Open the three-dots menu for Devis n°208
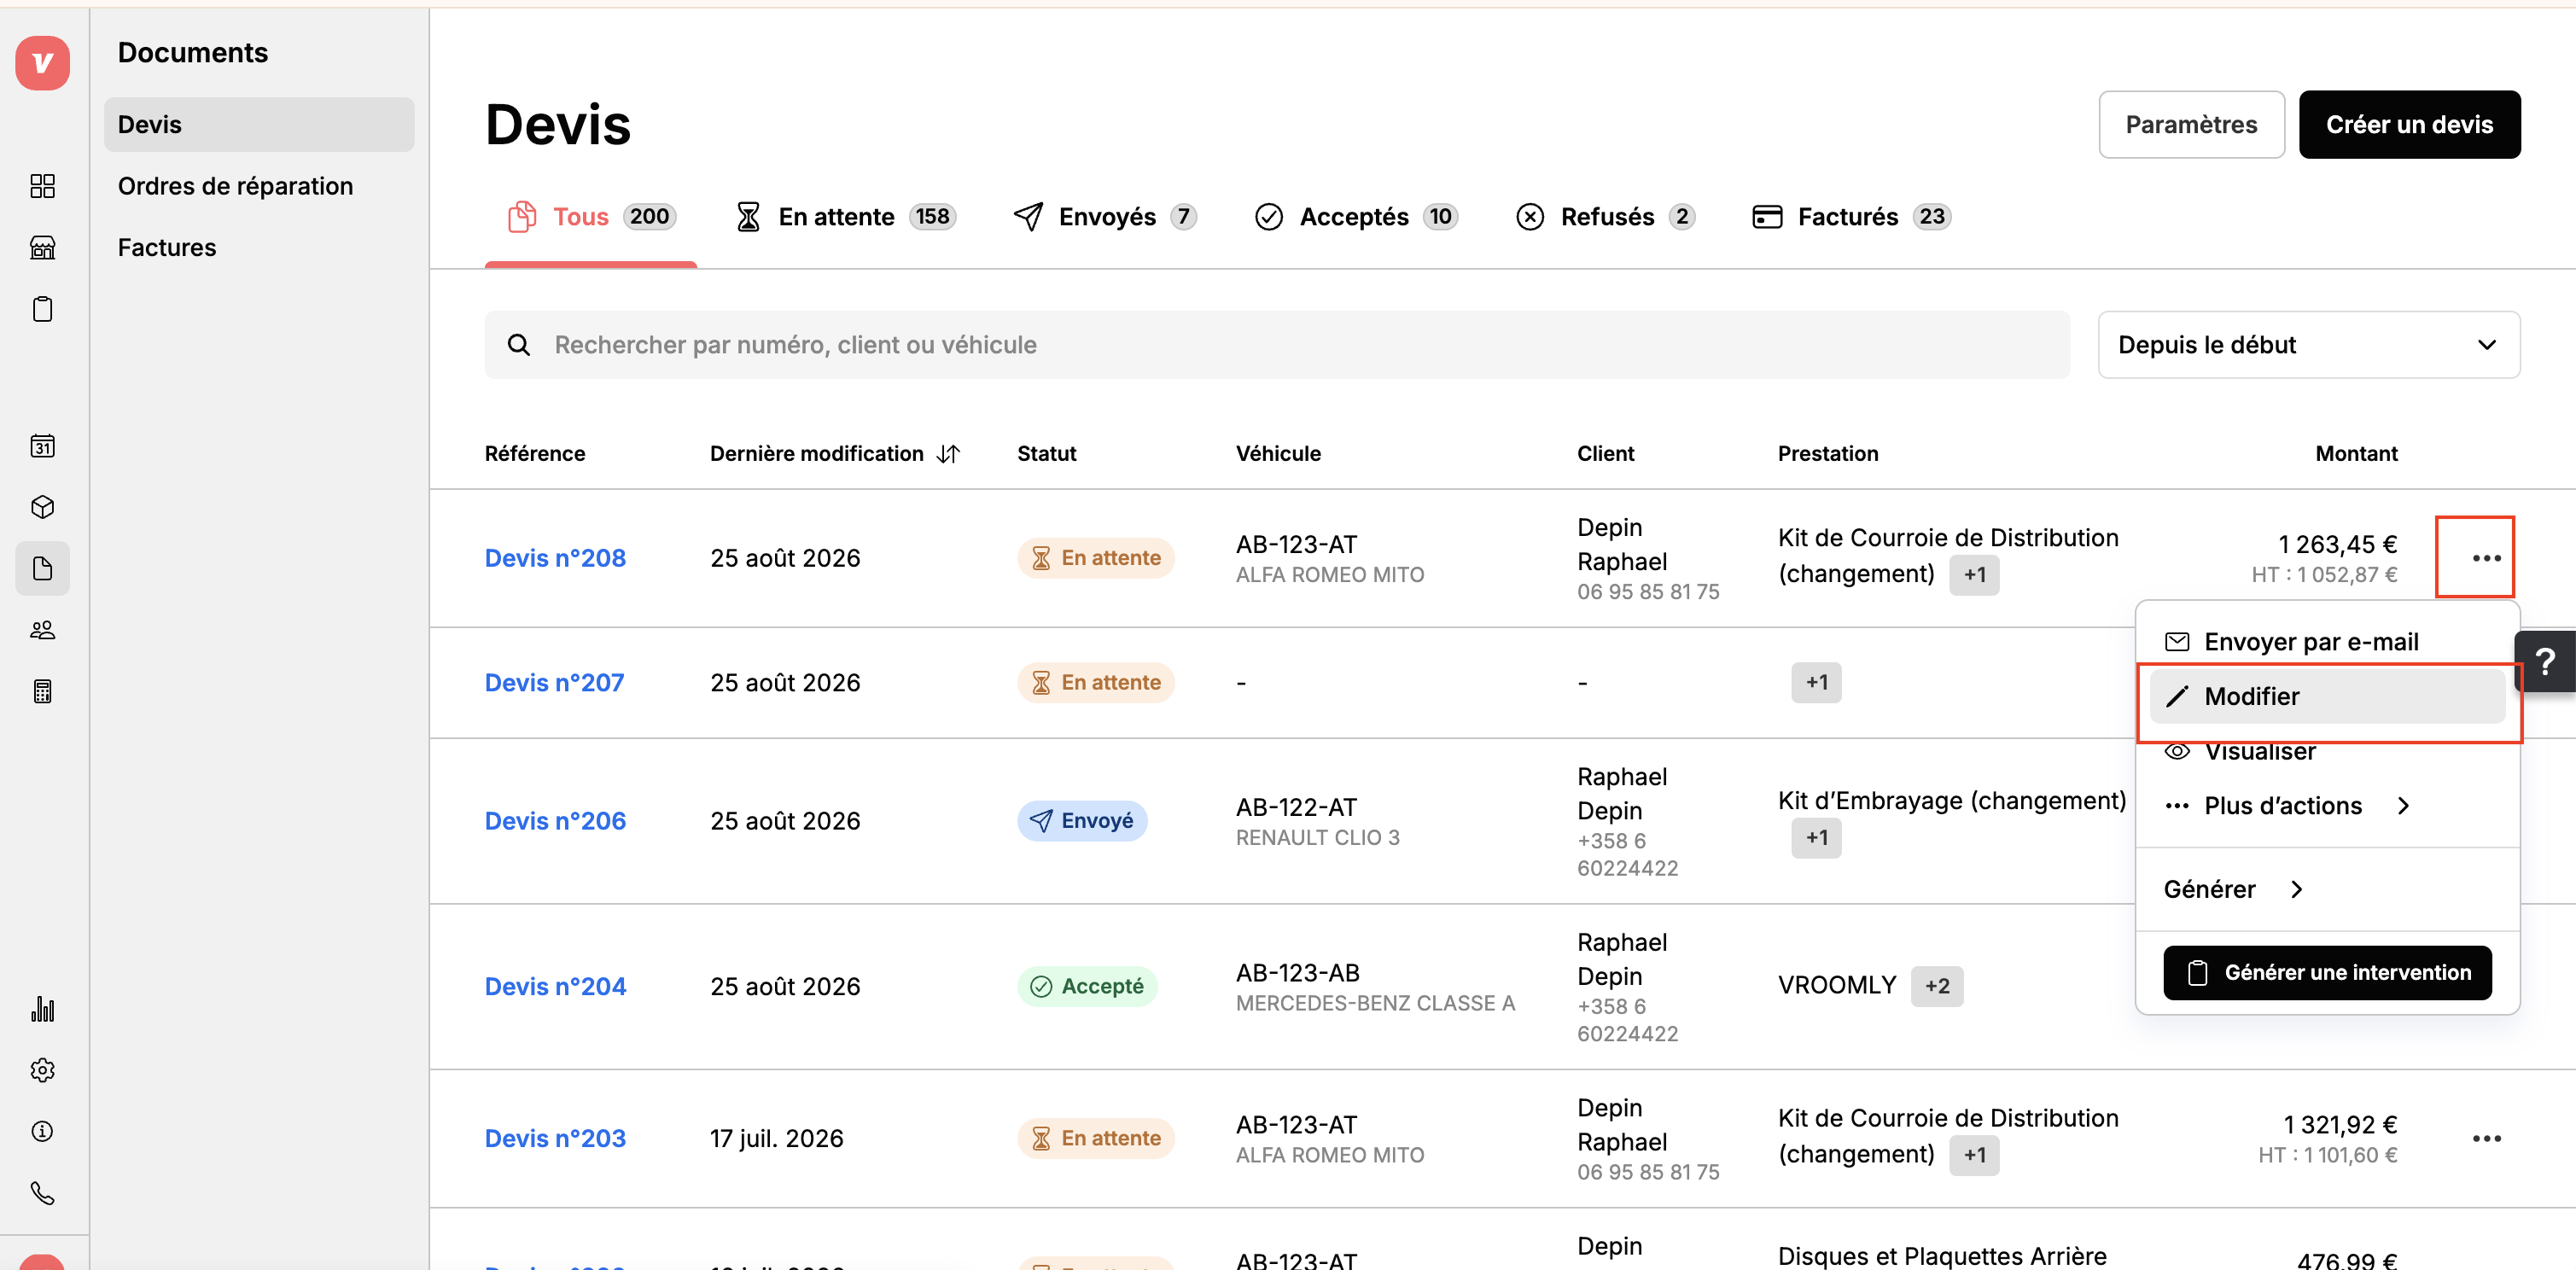This screenshot has width=2576, height=1270. point(2486,558)
